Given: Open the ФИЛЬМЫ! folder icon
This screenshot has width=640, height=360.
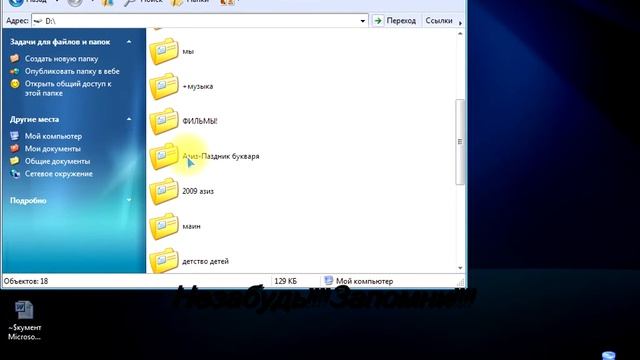Looking at the screenshot, I should coord(164,121).
